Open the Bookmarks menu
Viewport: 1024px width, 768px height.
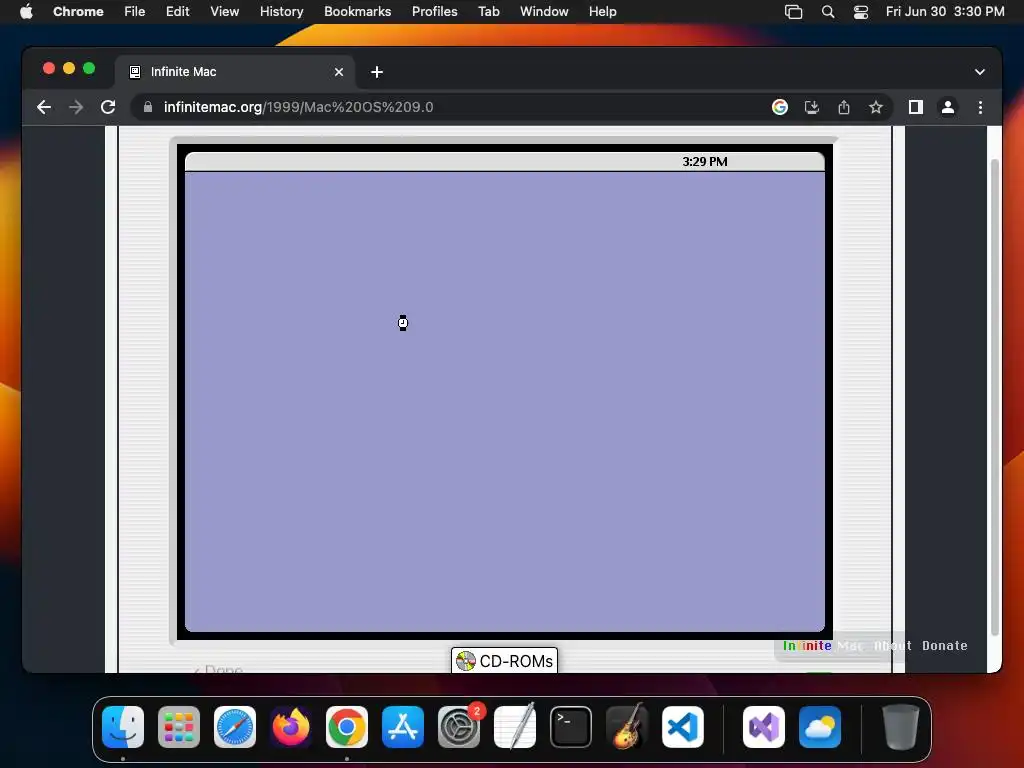pyautogui.click(x=357, y=11)
